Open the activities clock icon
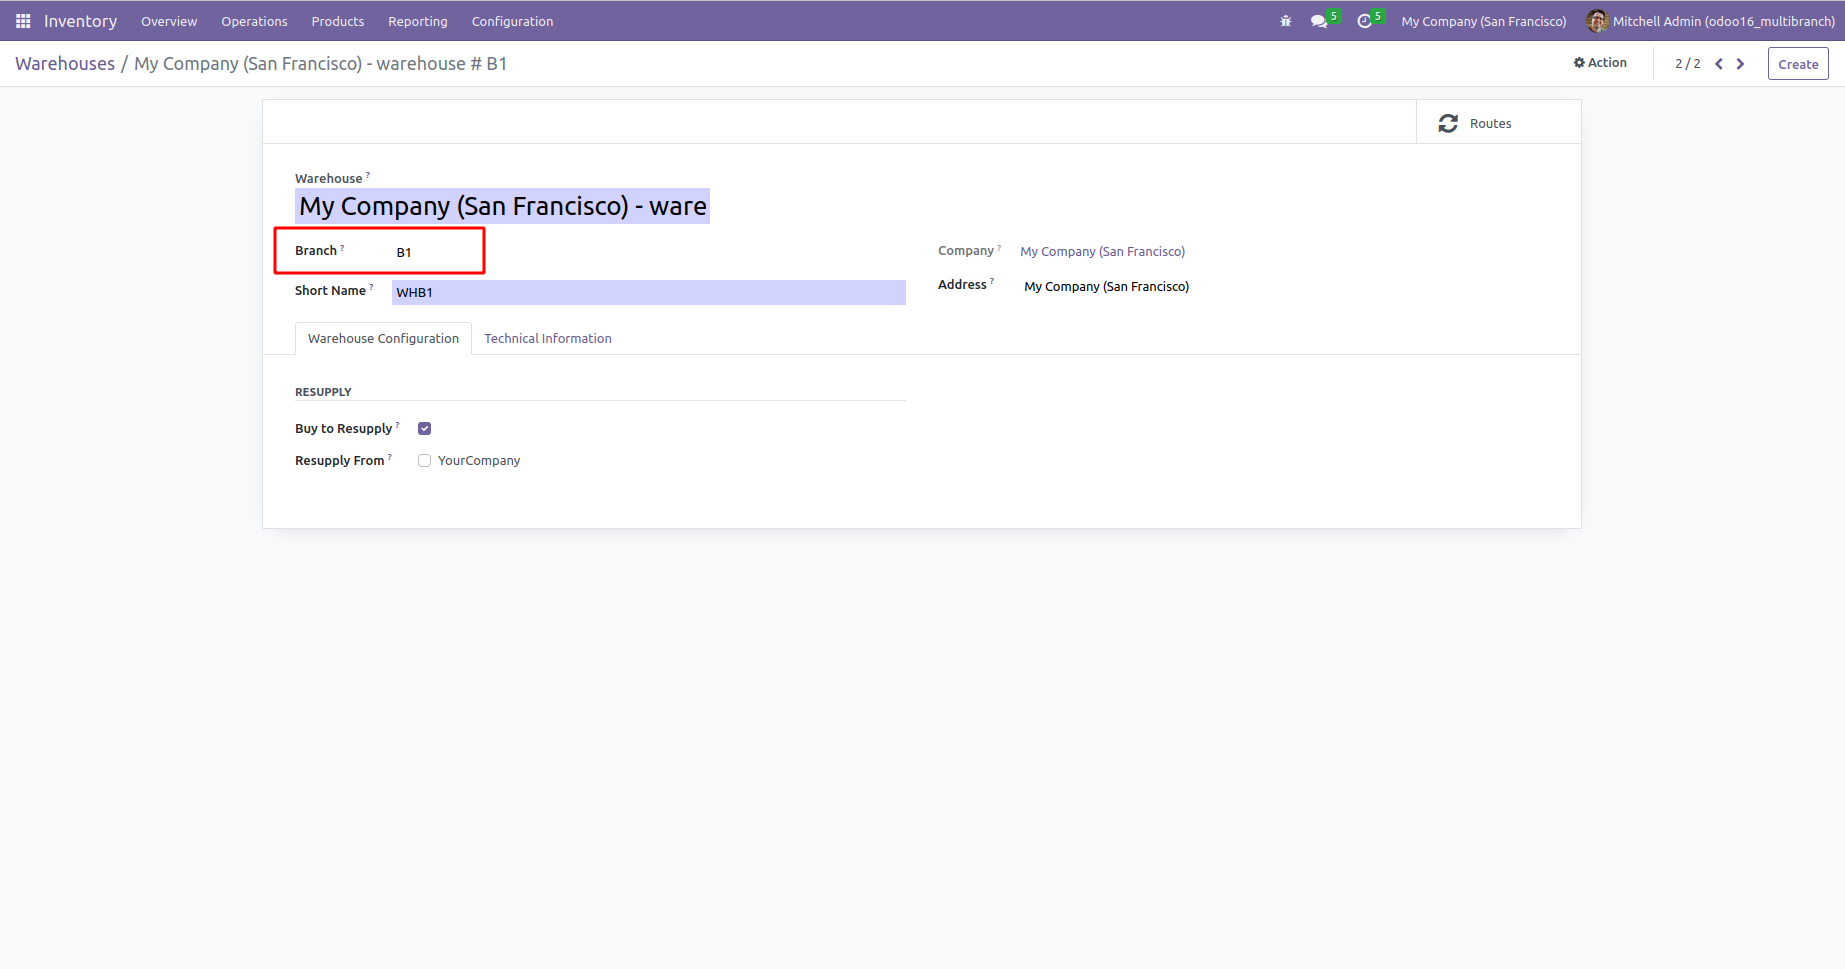1845x969 pixels. click(x=1364, y=21)
